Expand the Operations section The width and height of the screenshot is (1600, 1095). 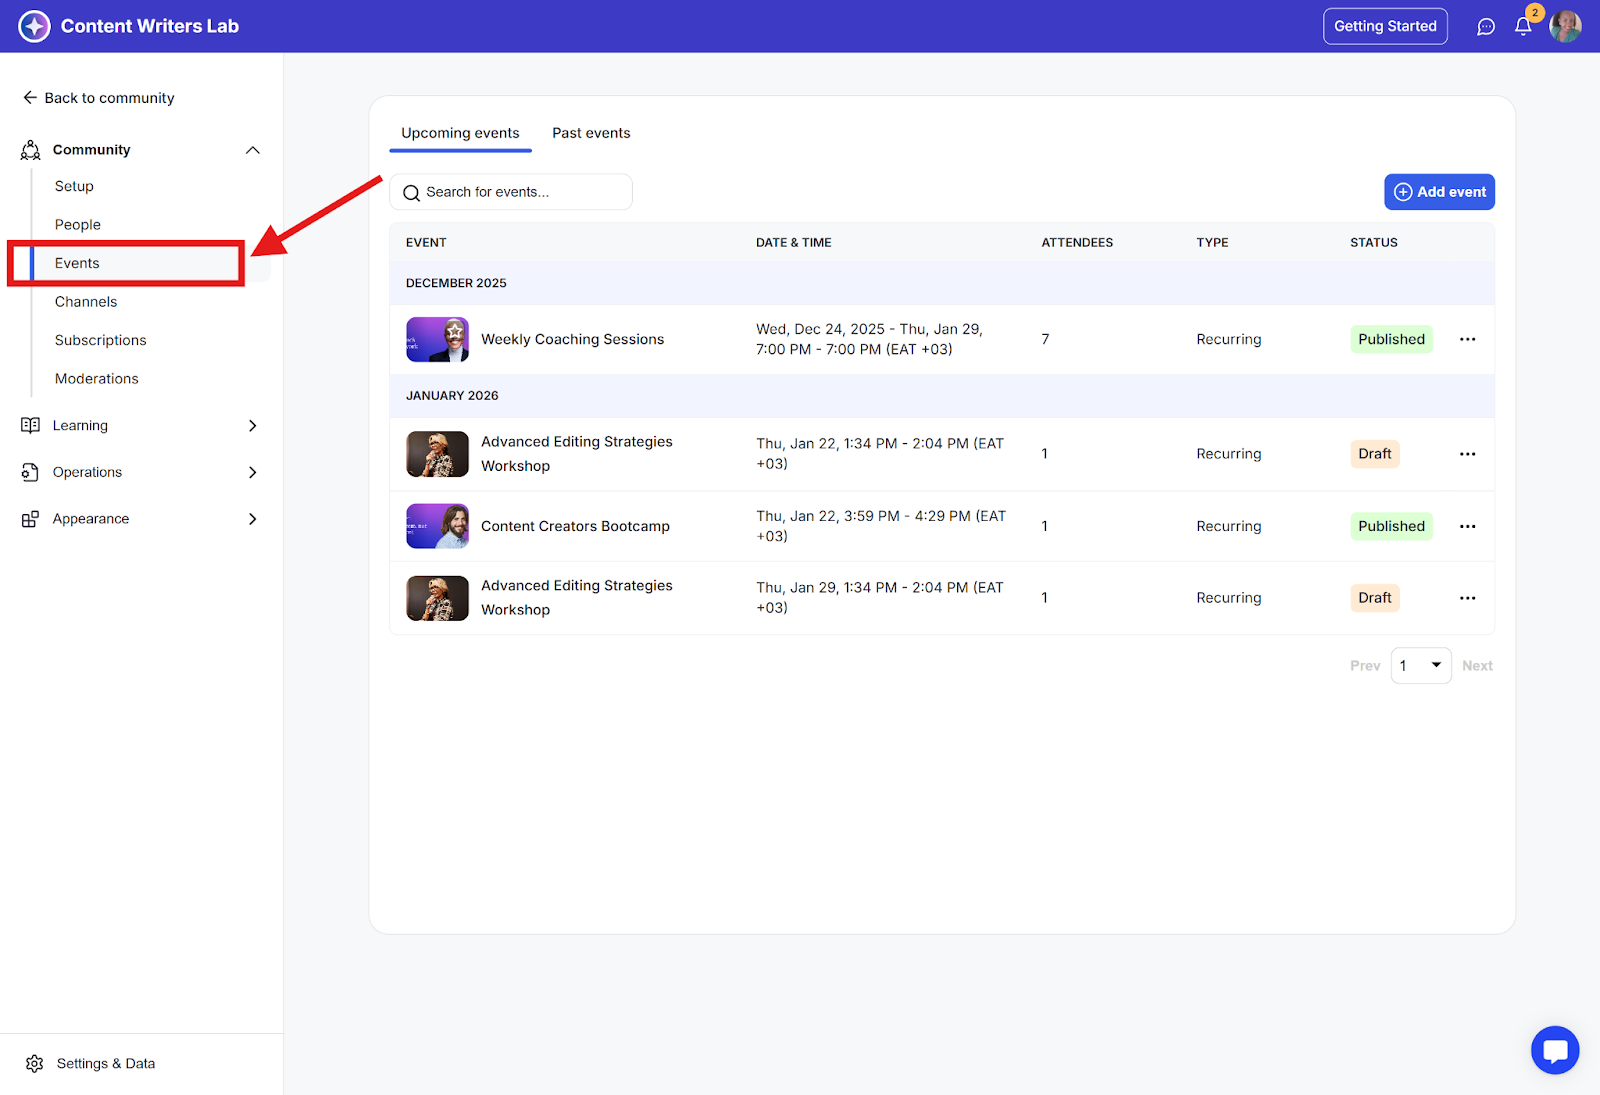[253, 472]
